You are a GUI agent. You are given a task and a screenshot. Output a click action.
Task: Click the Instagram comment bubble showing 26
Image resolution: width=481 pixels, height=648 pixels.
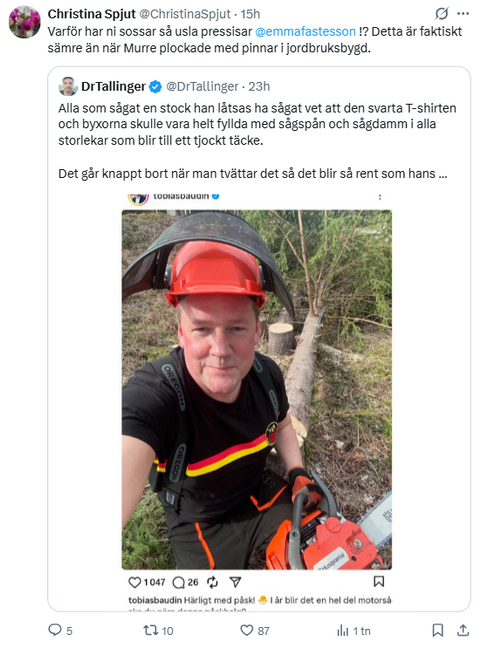[179, 582]
